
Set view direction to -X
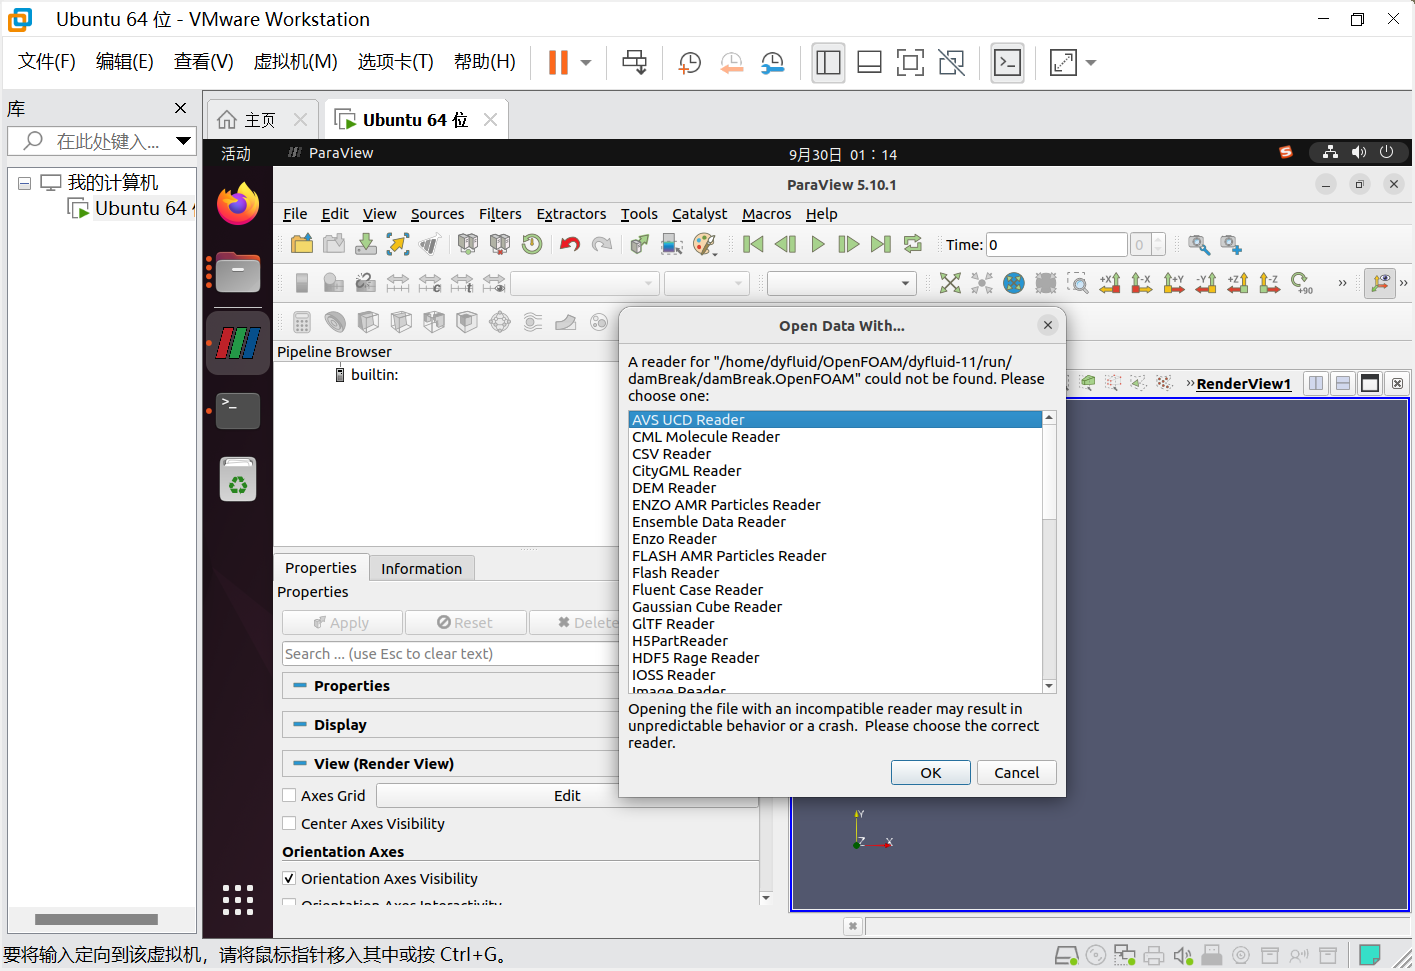[1142, 283]
